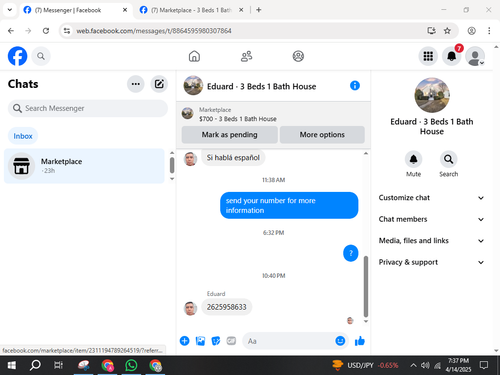Screen dimensions: 500x375
Task: Open the $700 - 3 Beds 1 Bath House listing
Action: tap(238, 119)
